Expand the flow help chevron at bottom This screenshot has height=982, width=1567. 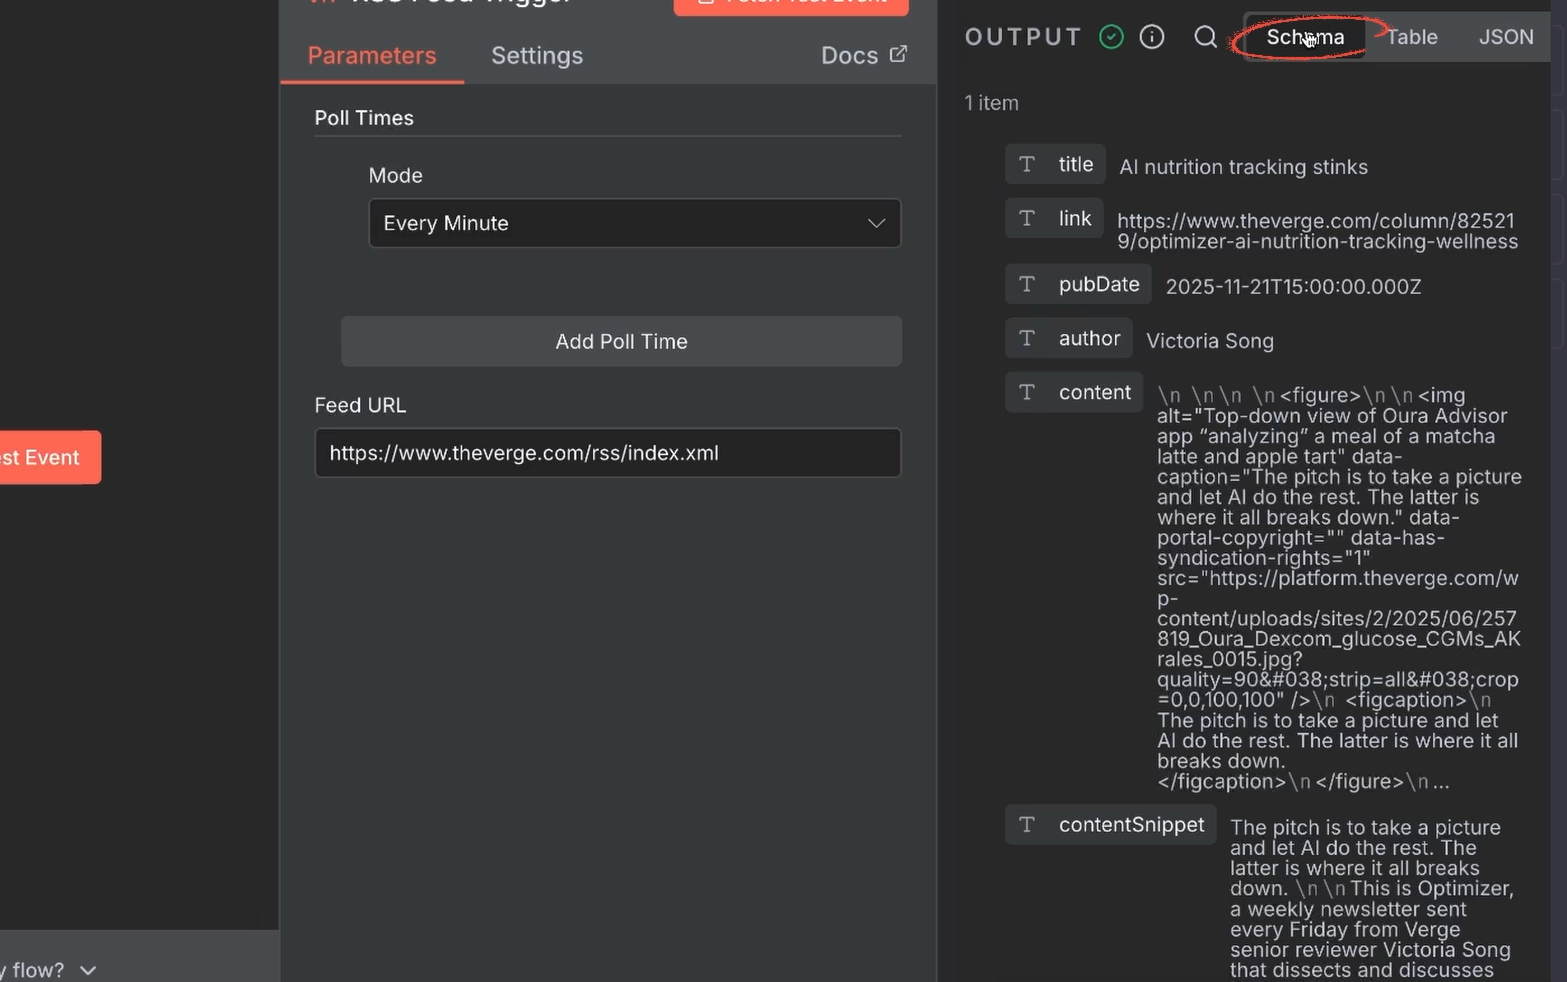[x=87, y=969]
